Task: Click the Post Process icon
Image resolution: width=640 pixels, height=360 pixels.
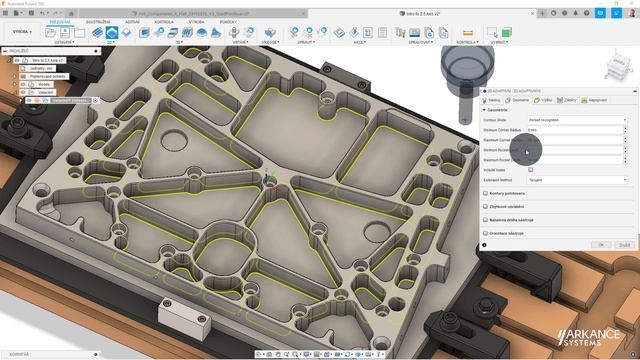Action: pos(368,32)
